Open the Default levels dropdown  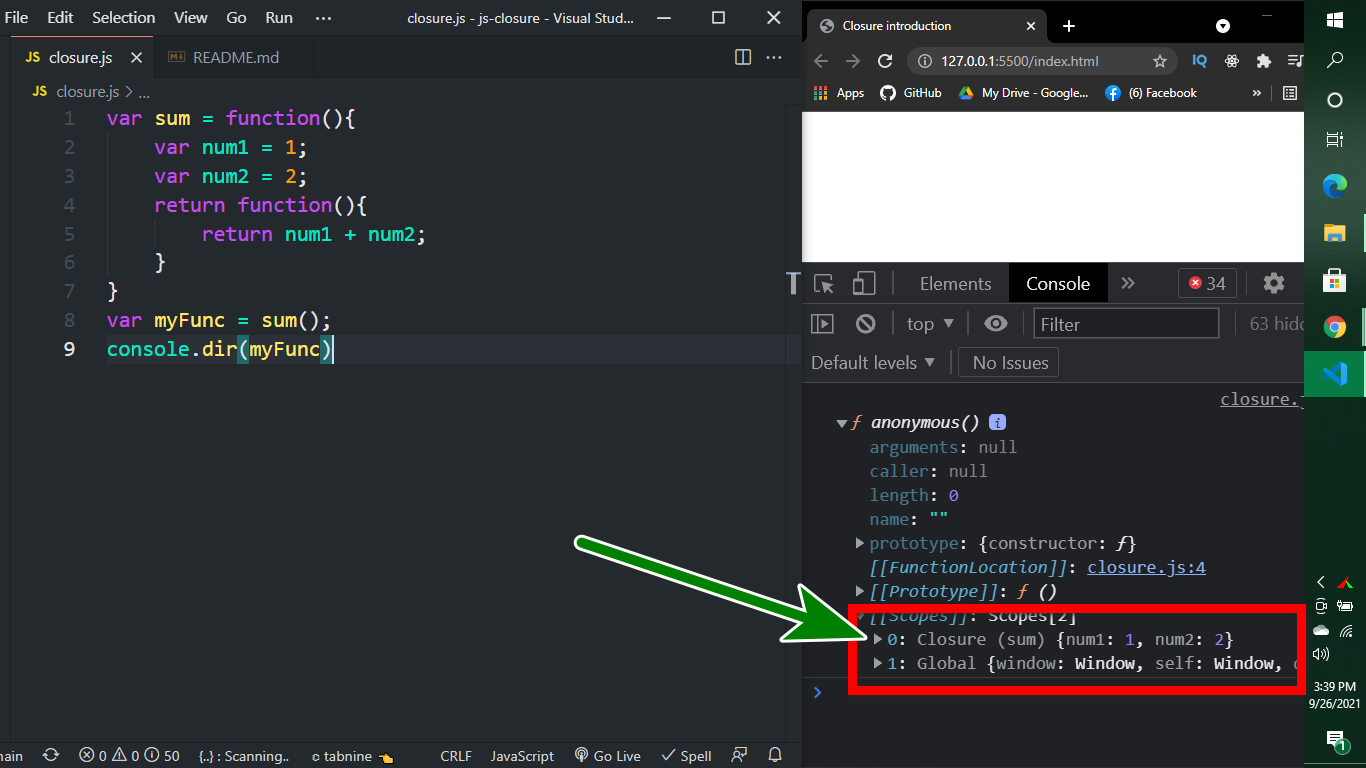(x=873, y=363)
